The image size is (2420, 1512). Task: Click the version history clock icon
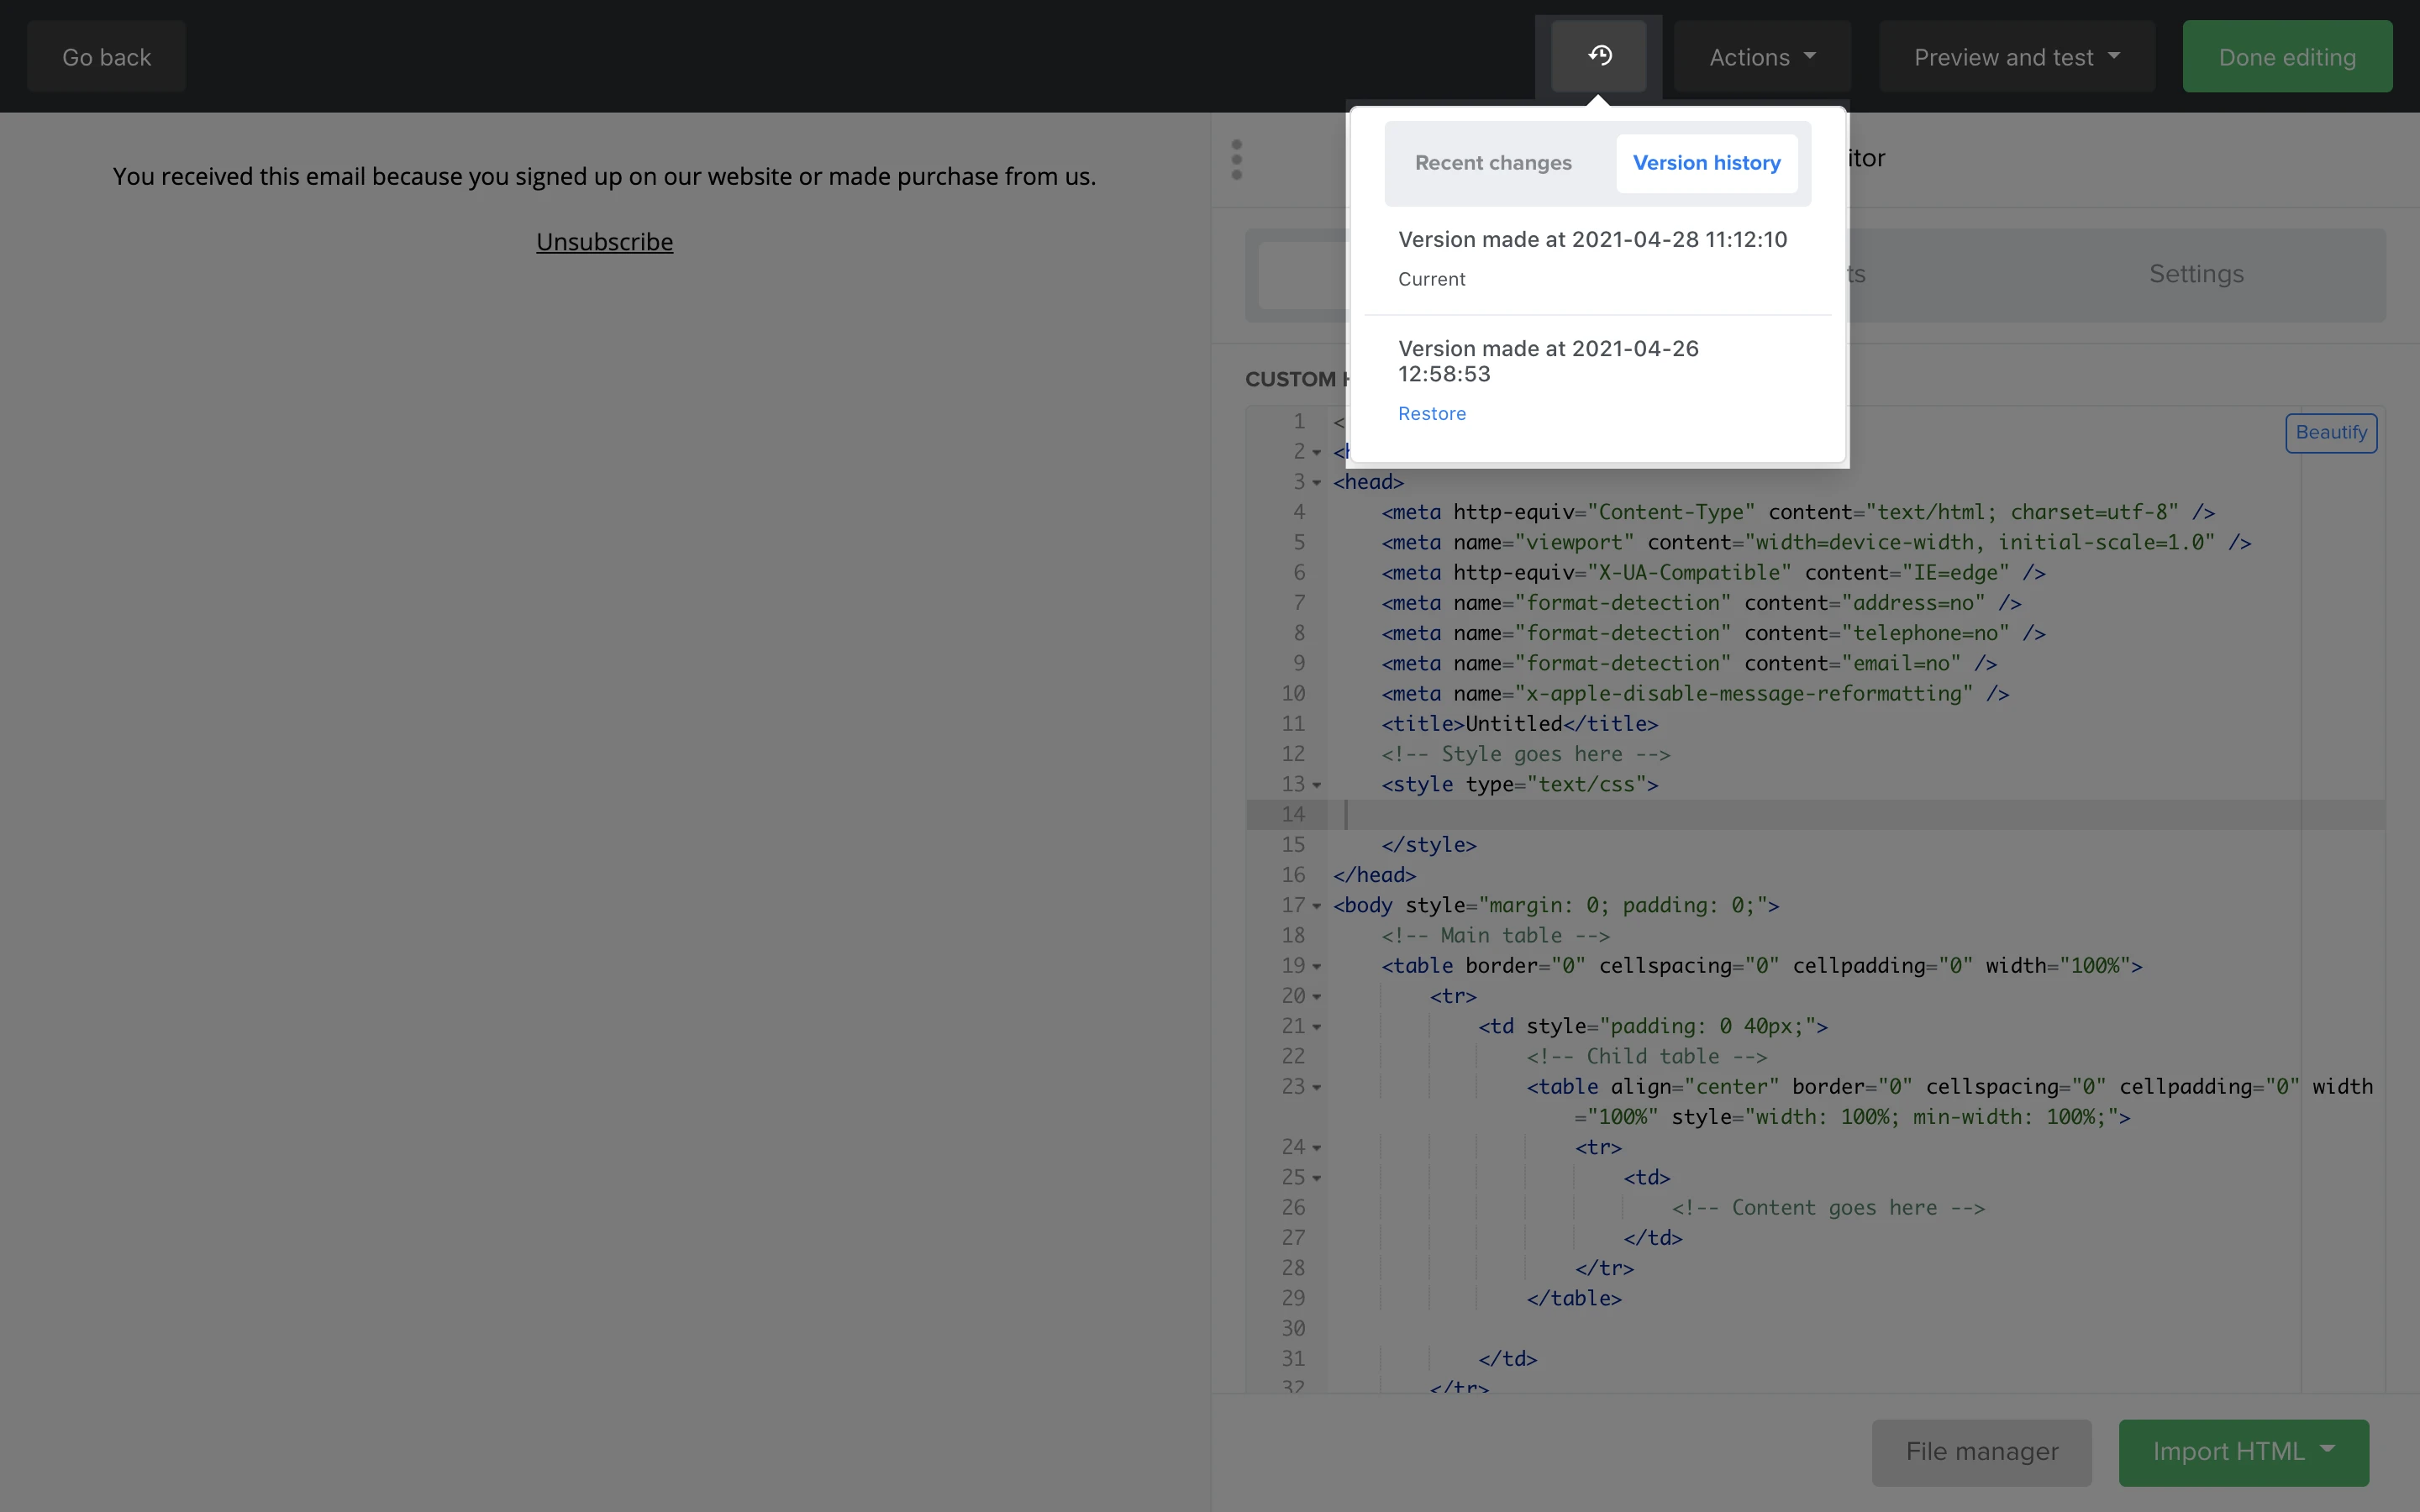tap(1598, 56)
